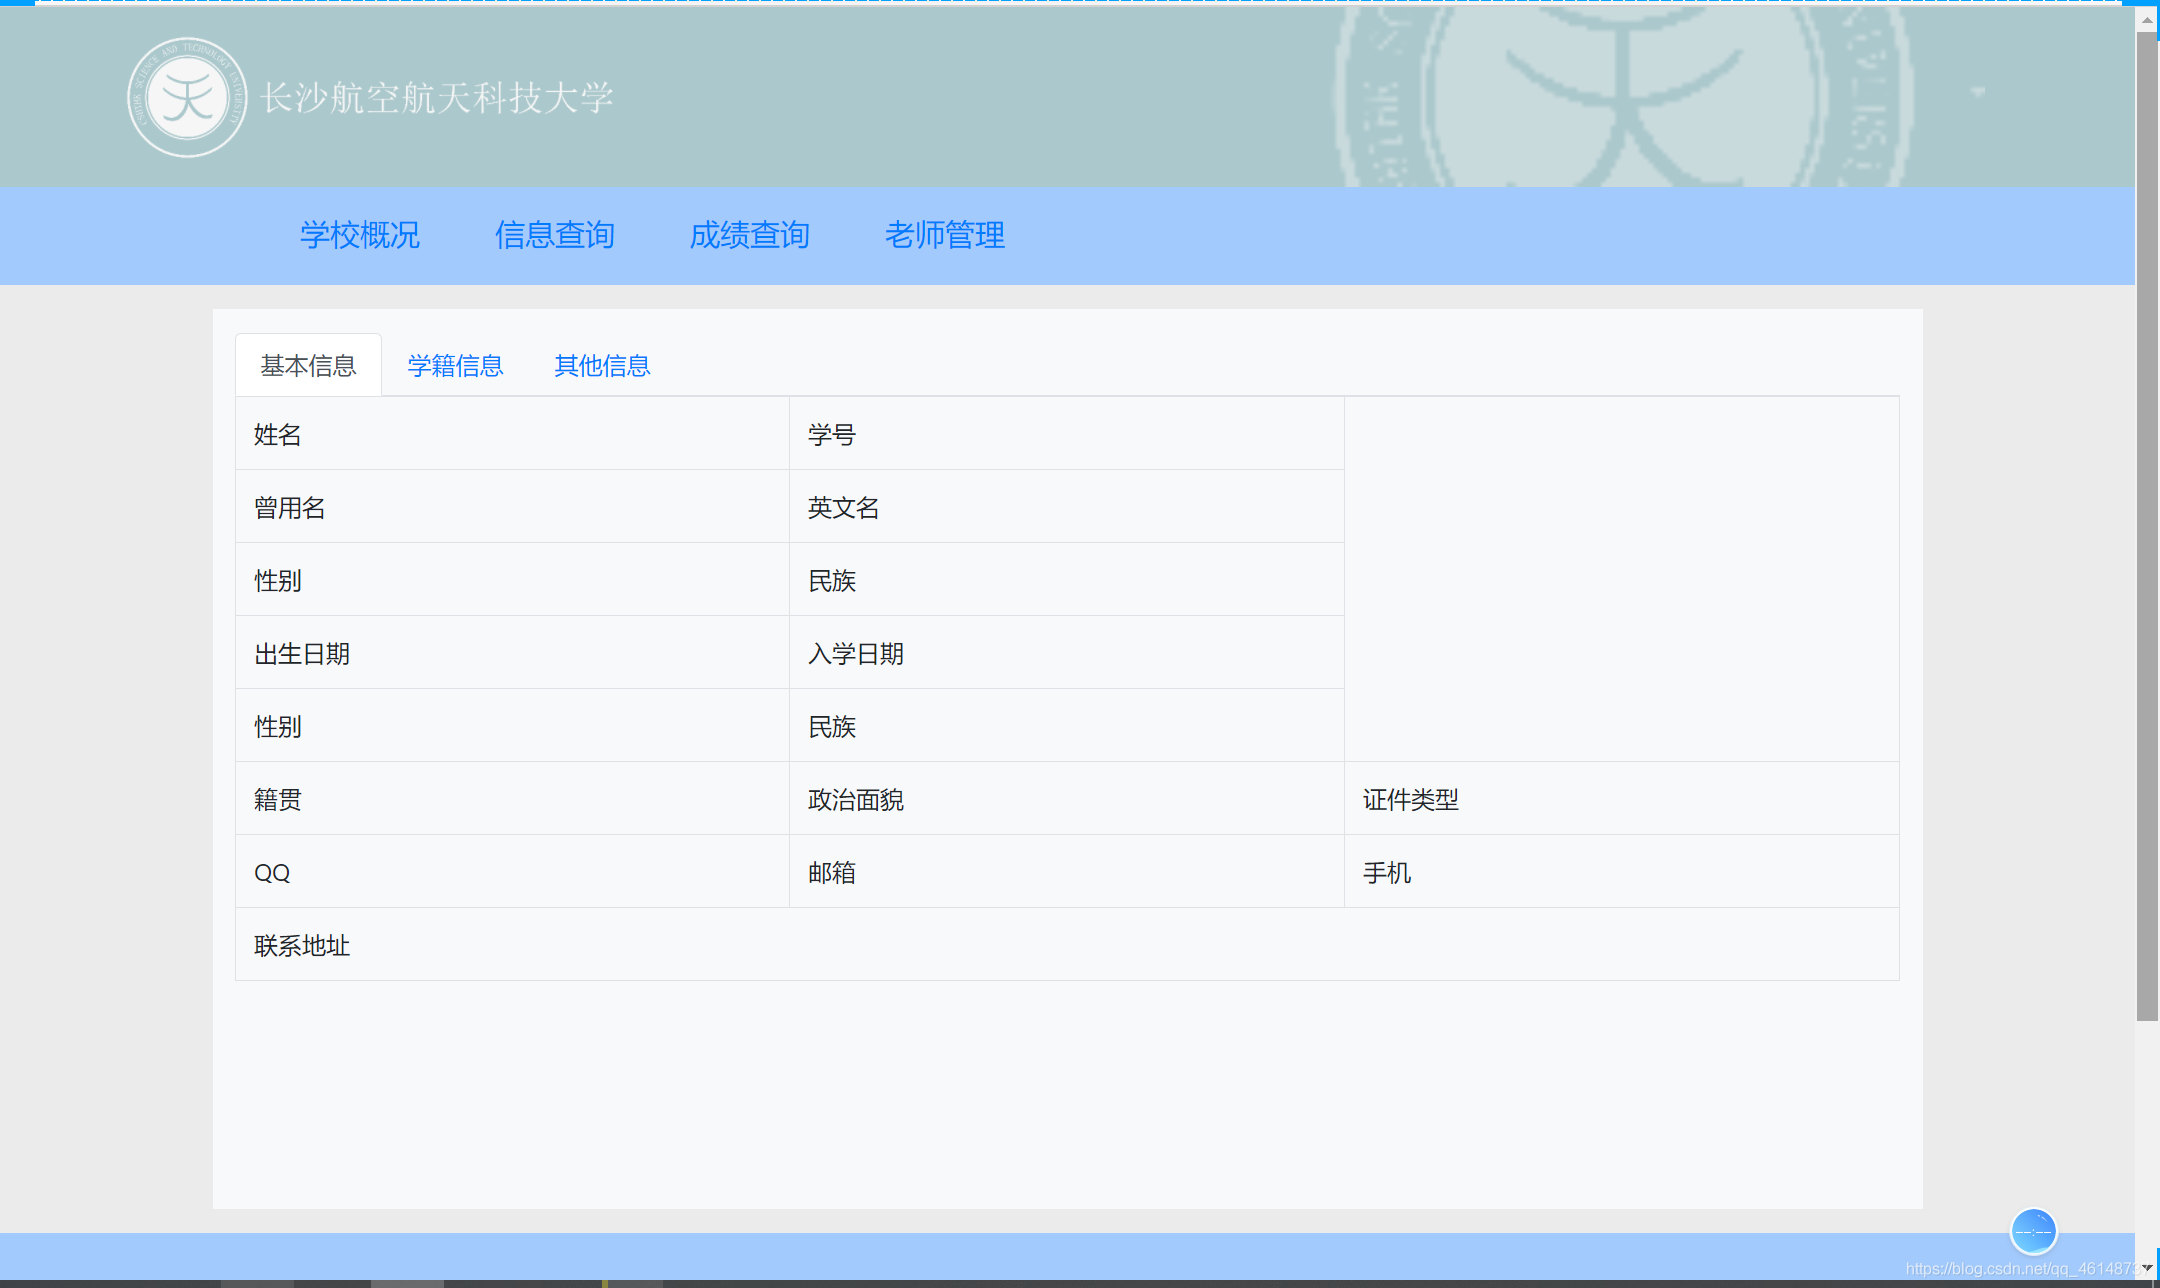Viewport: 2160px width, 1288px height.
Task: Click the university name title text
Action: [x=436, y=98]
